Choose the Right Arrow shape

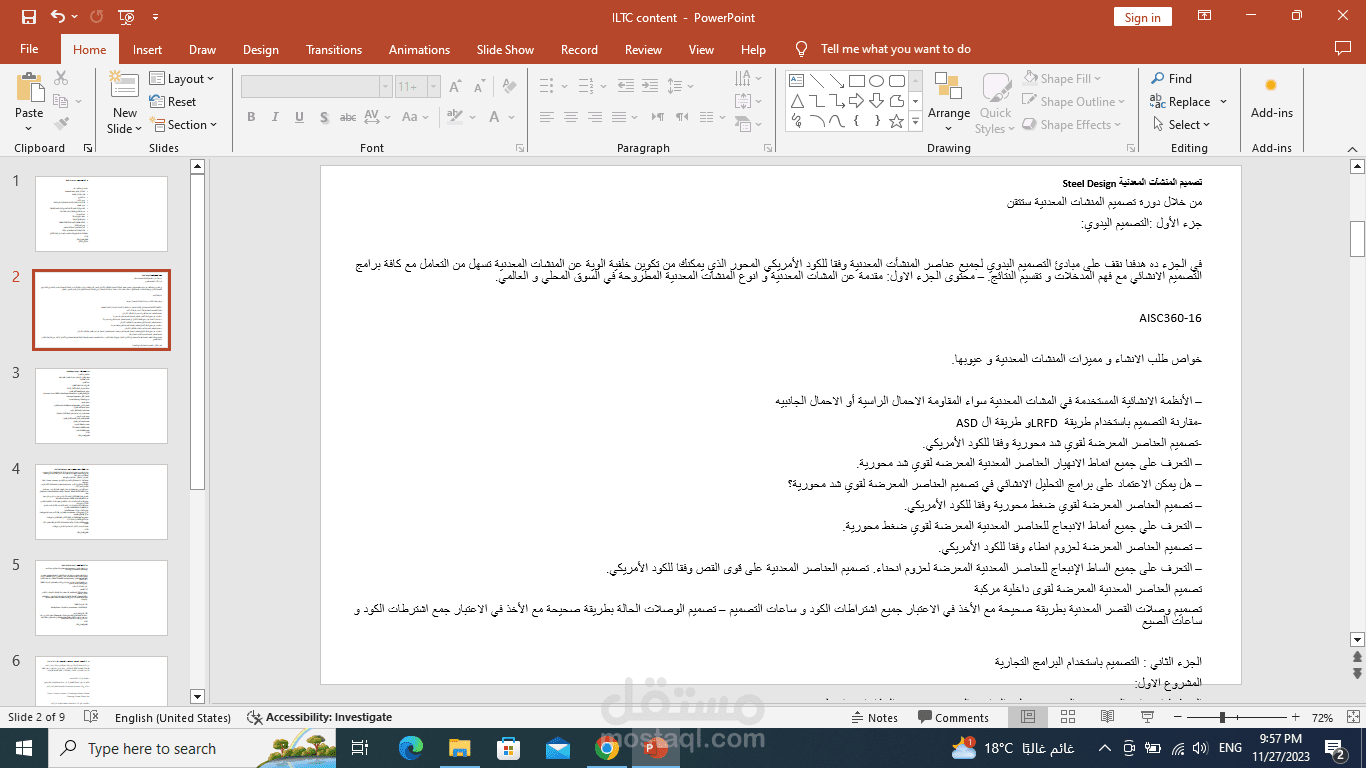point(857,101)
